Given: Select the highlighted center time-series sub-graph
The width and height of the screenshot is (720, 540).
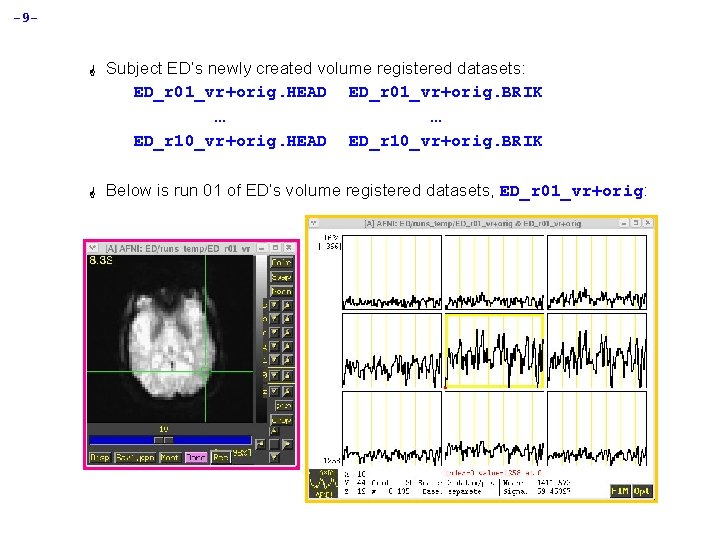Looking at the screenshot, I should point(494,351).
